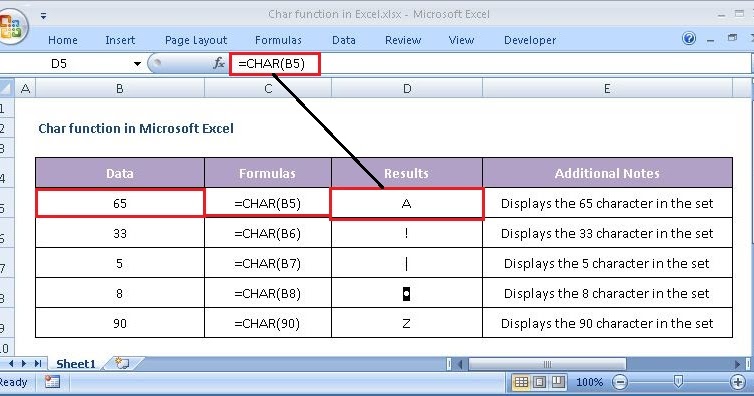
Task: Go to next sheet tab arrow
Action: point(24,364)
